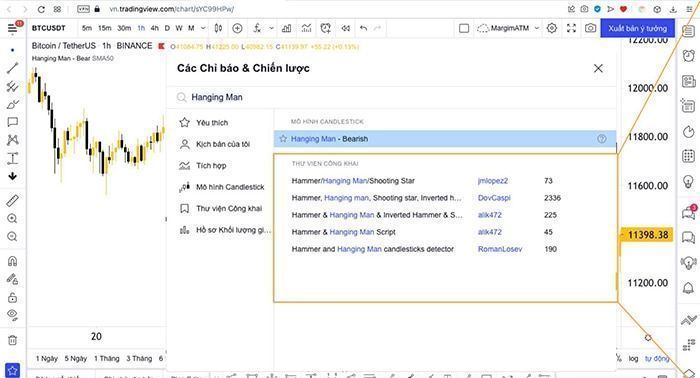Select Hammer and Hanging Man candlesticks detector
Image resolution: width=700 pixels, height=378 pixels.
coord(373,249)
